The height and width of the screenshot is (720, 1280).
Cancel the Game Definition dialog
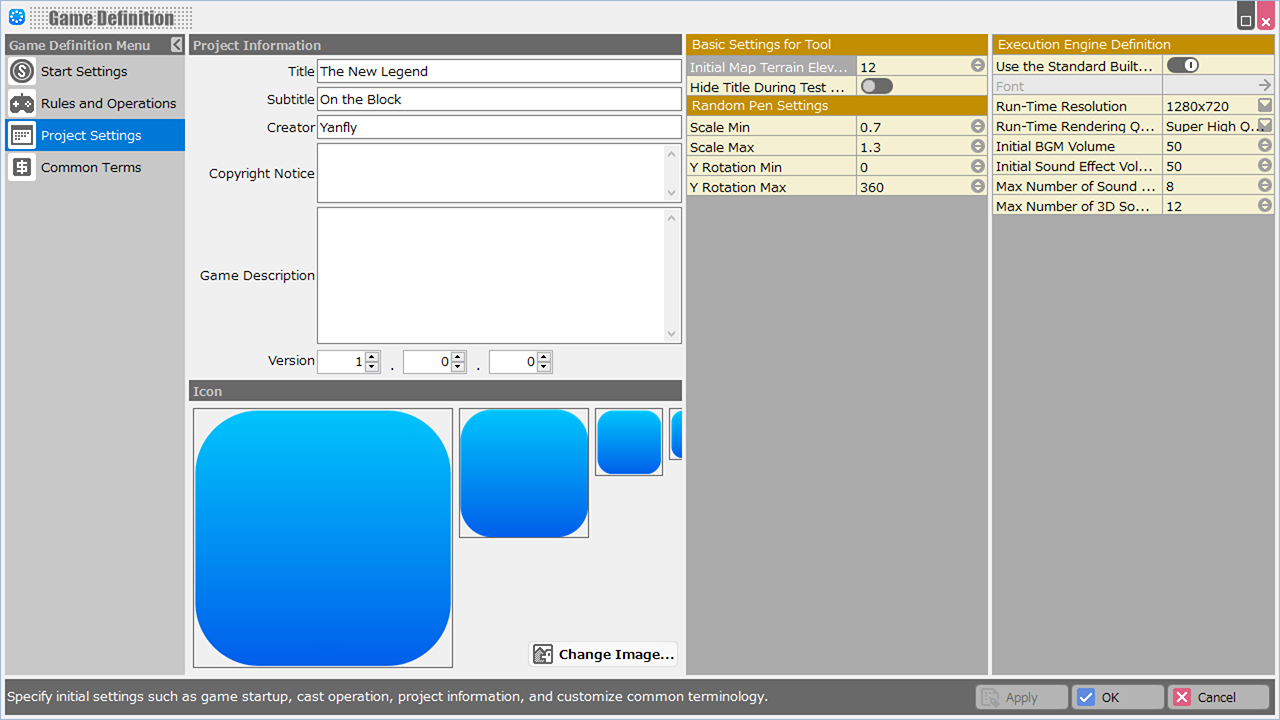click(1218, 697)
